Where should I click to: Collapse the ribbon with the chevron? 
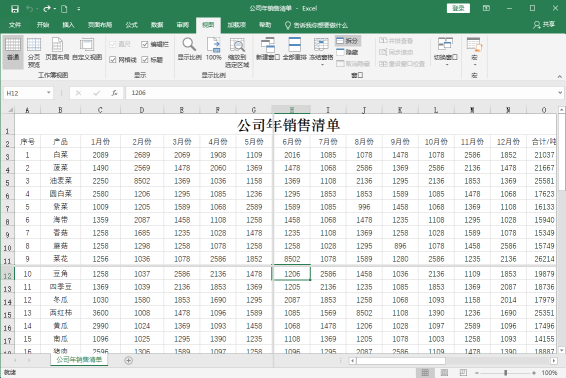point(560,76)
